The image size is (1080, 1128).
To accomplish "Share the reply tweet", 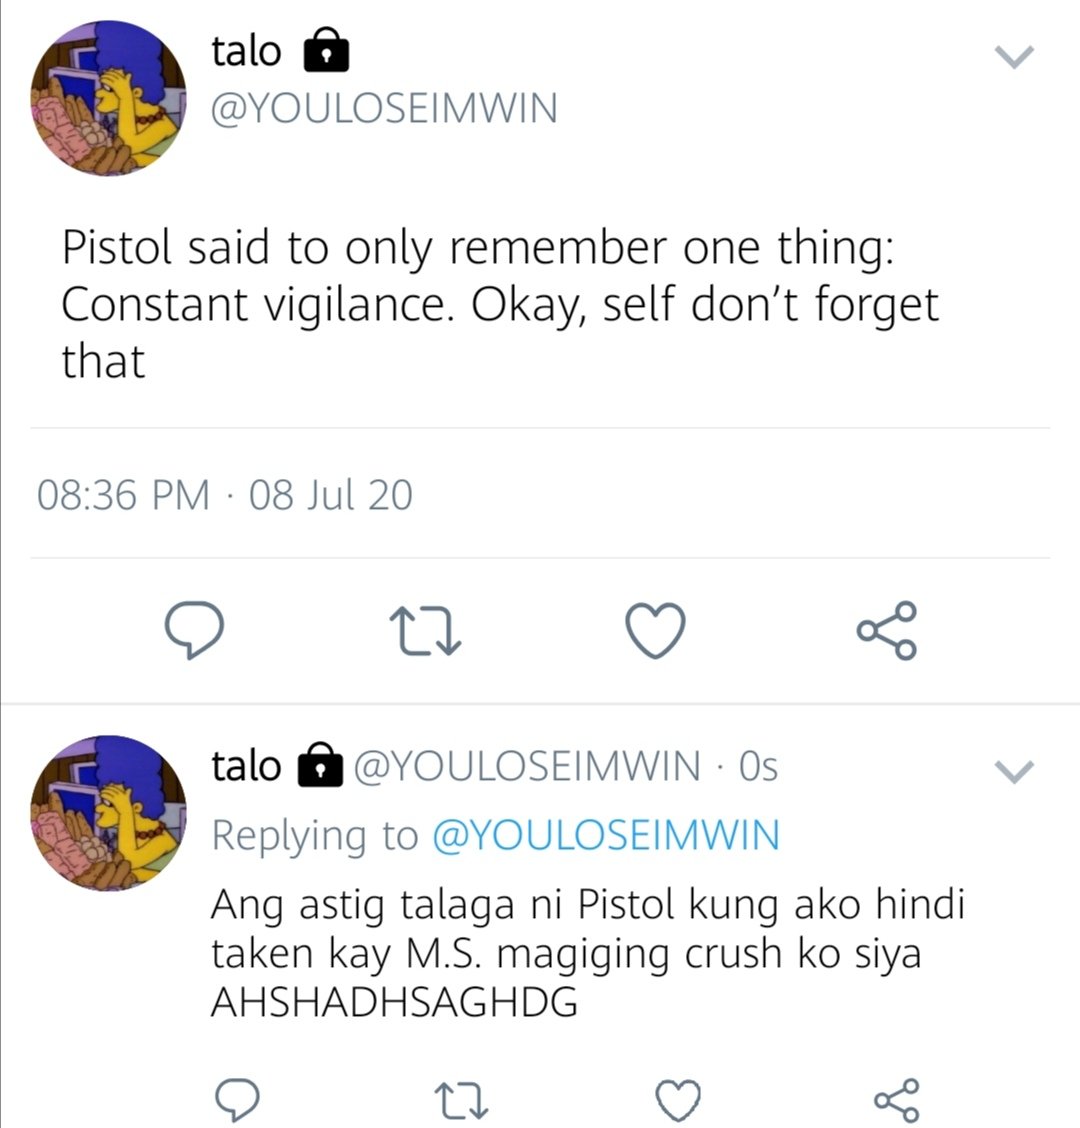I will [897, 1100].
